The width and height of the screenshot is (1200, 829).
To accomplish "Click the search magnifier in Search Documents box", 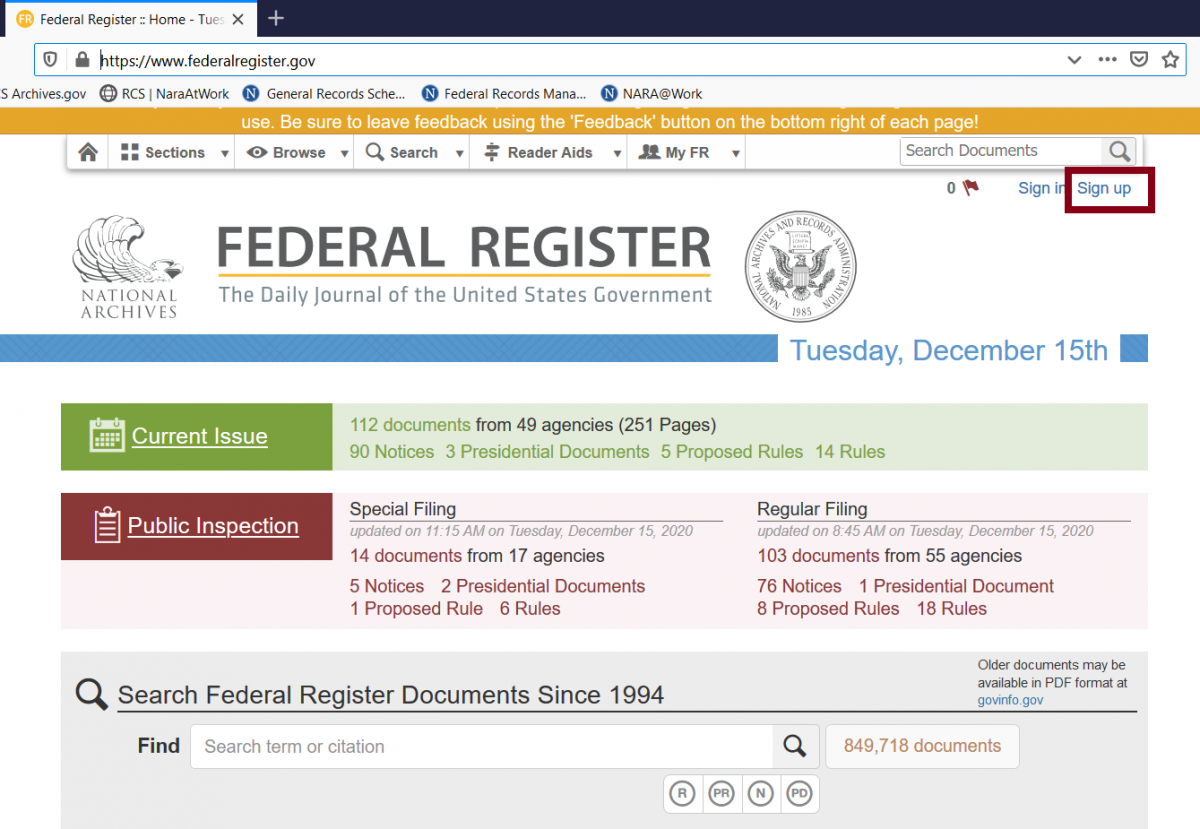I will pos(1119,152).
